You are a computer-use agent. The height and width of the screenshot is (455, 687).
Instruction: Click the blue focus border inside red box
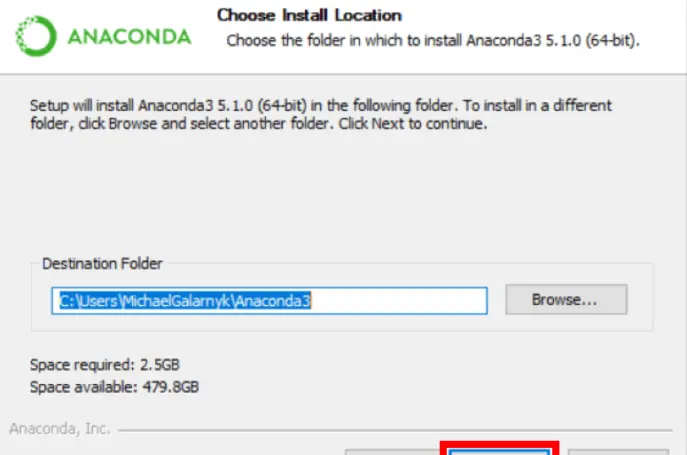tap(499, 451)
